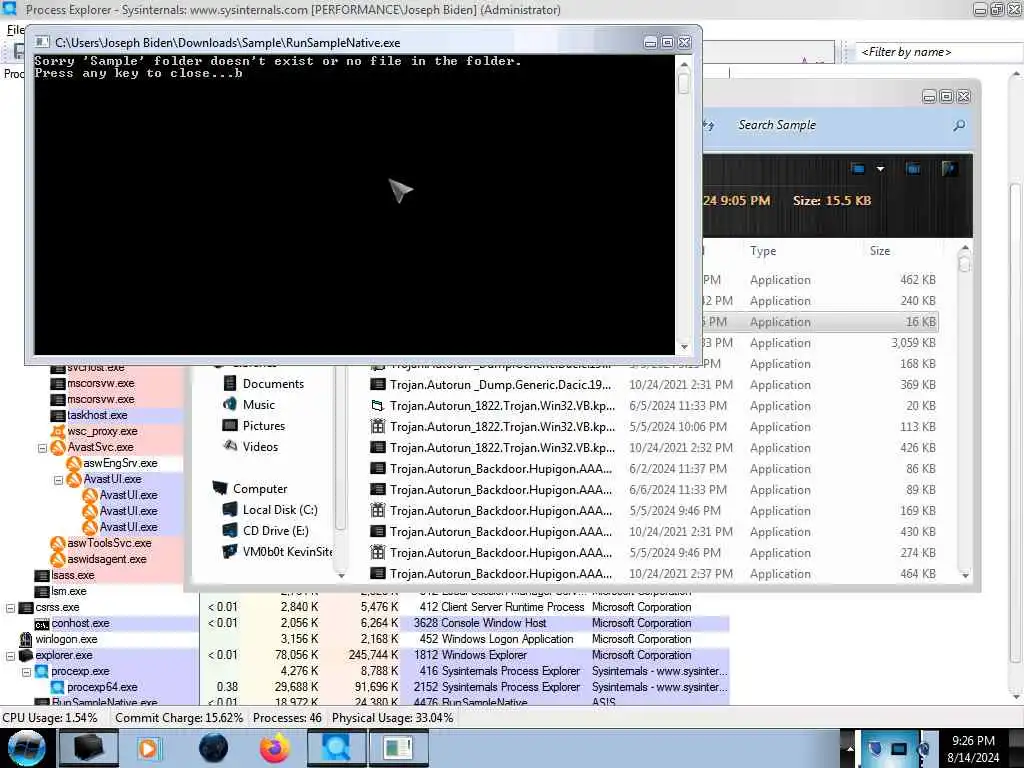Click the AvastSvc.exe process icon
This screenshot has width=1024, height=768.
coord(58,447)
